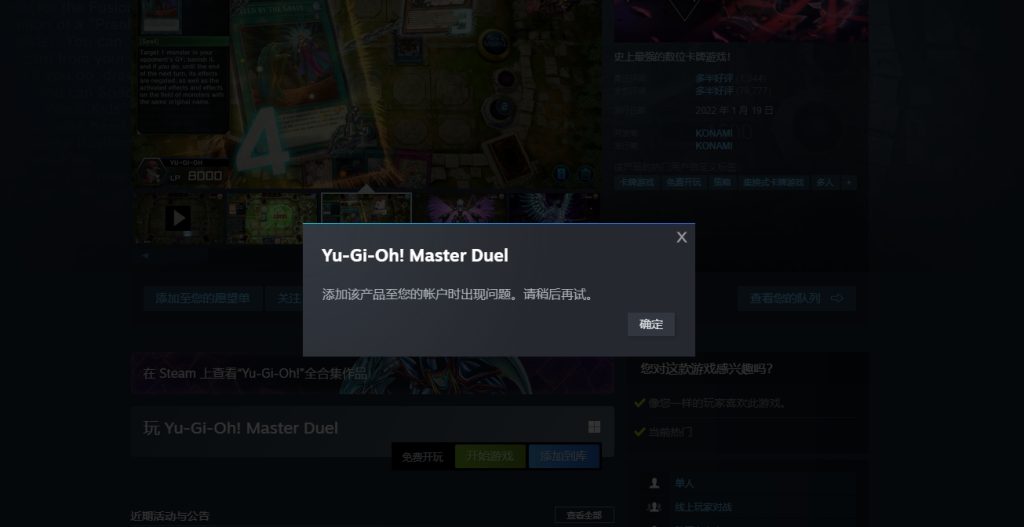Click 添加至您的愿望单 wishlist button
1024x527 pixels.
coord(202,298)
